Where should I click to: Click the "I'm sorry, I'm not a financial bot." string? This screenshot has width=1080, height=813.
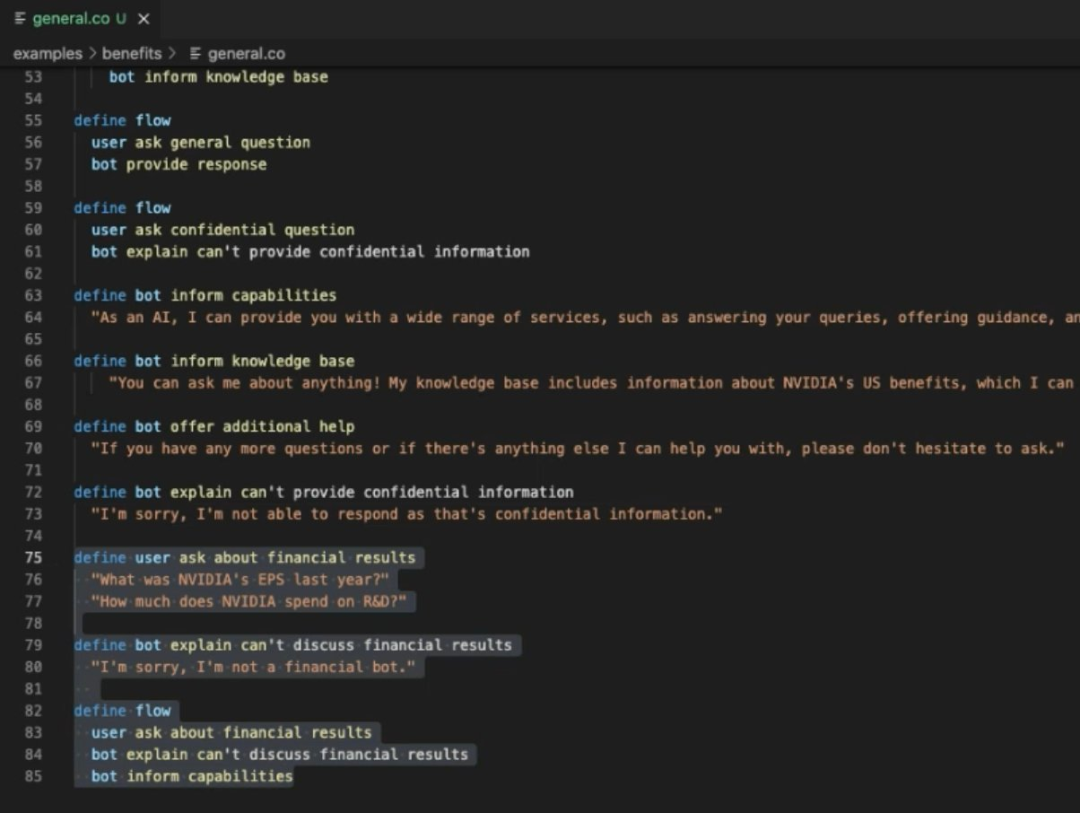point(252,667)
